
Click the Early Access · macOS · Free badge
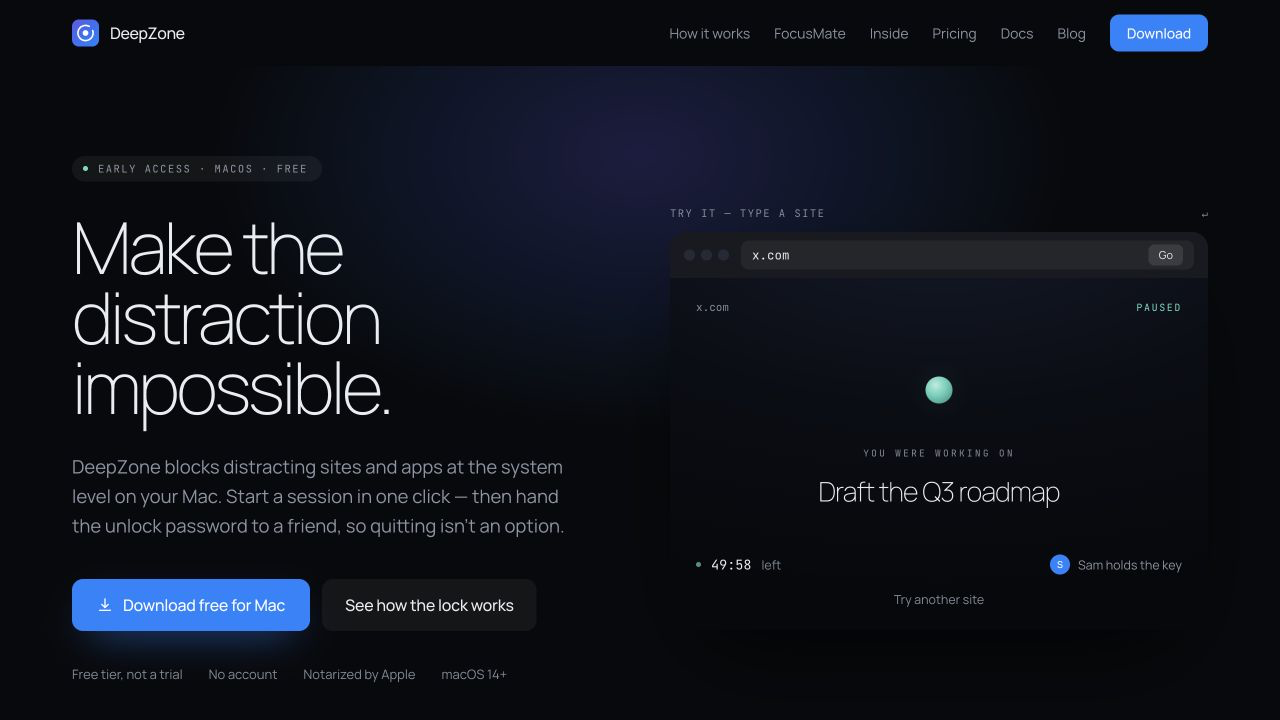coord(197,169)
